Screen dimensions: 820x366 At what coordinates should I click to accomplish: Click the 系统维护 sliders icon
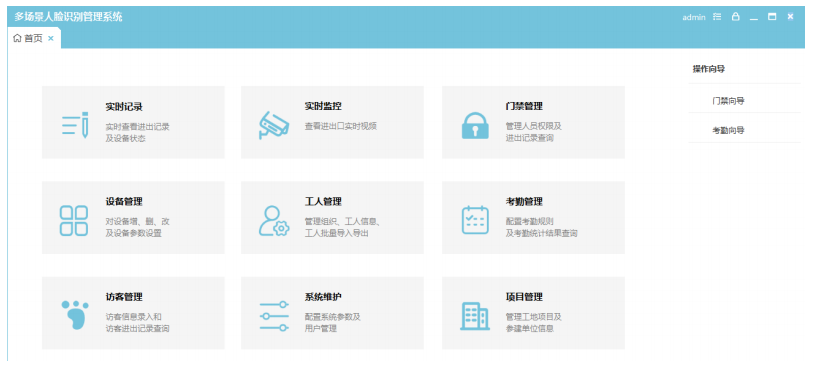[x=274, y=316]
